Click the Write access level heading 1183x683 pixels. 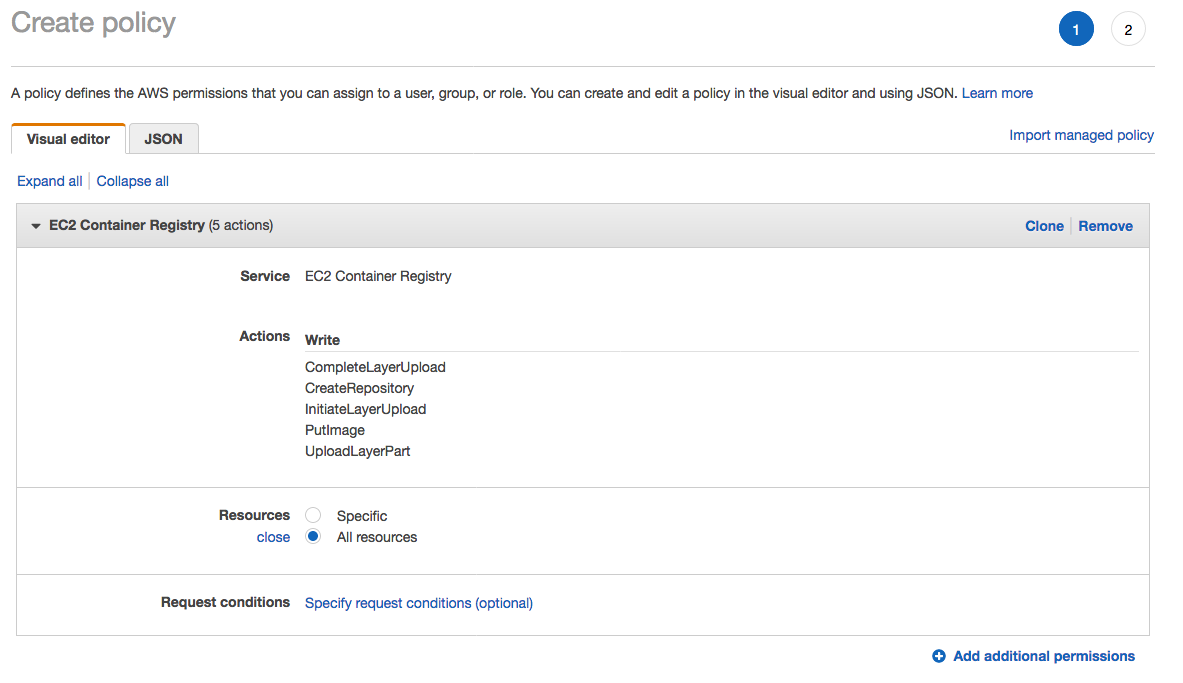coord(322,340)
